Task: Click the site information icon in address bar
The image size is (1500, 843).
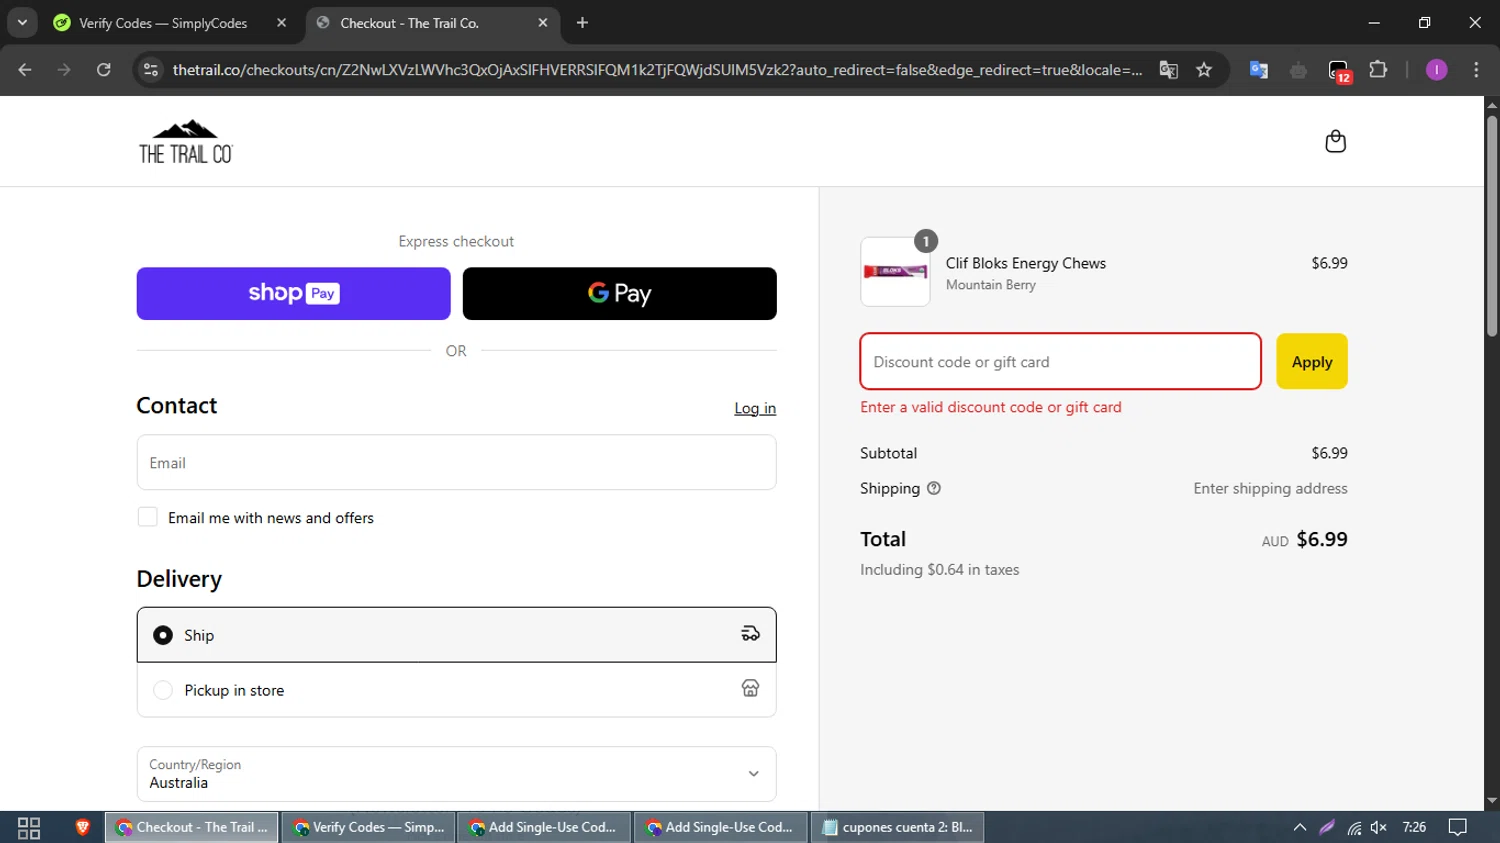Action: [151, 69]
